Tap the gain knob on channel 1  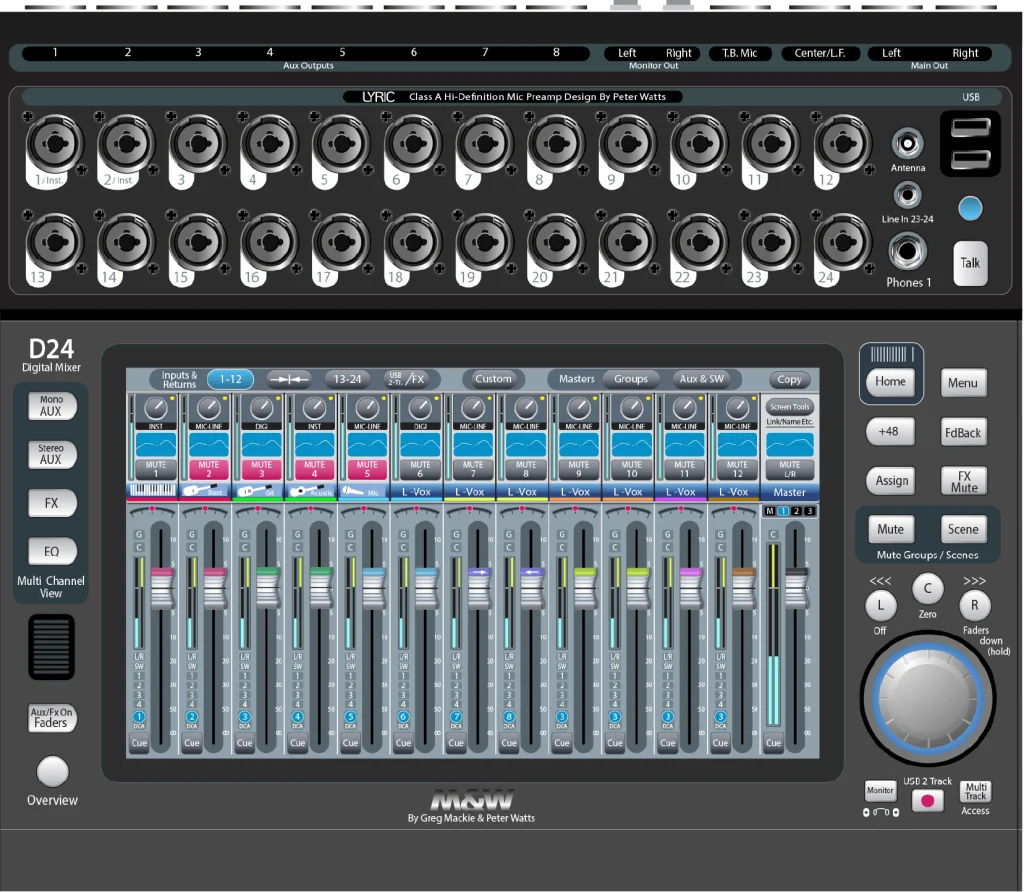(x=156, y=408)
